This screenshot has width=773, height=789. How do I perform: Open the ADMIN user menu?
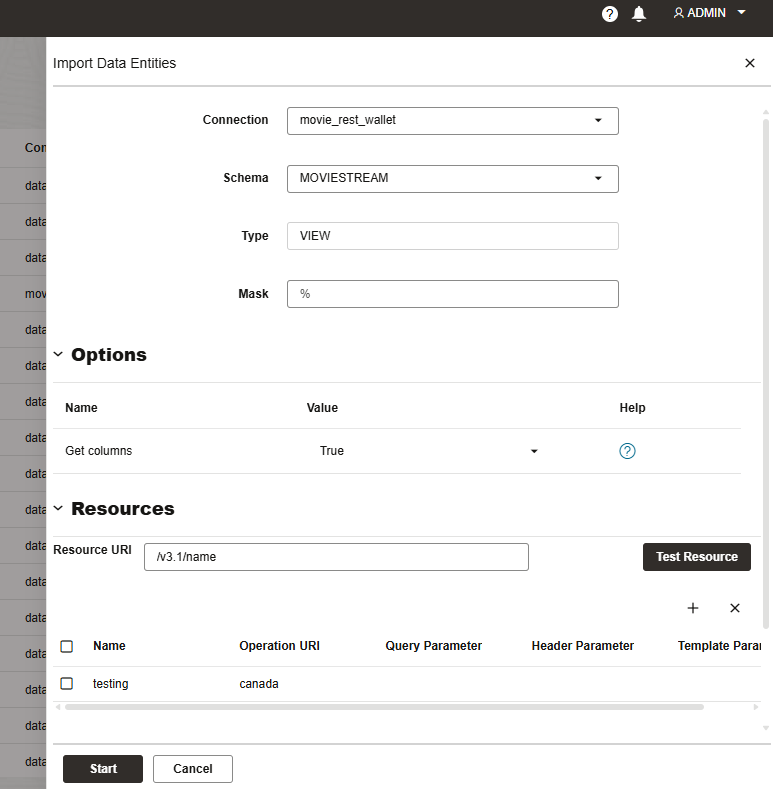click(709, 13)
